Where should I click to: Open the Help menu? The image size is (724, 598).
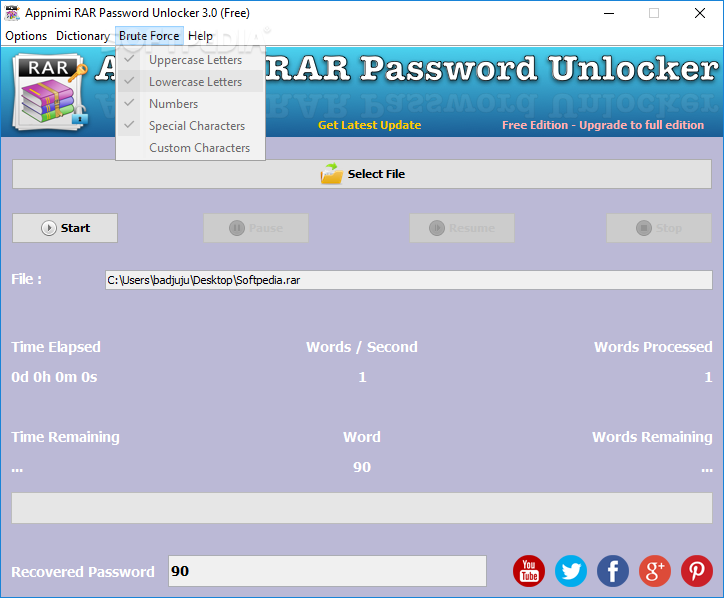point(200,36)
